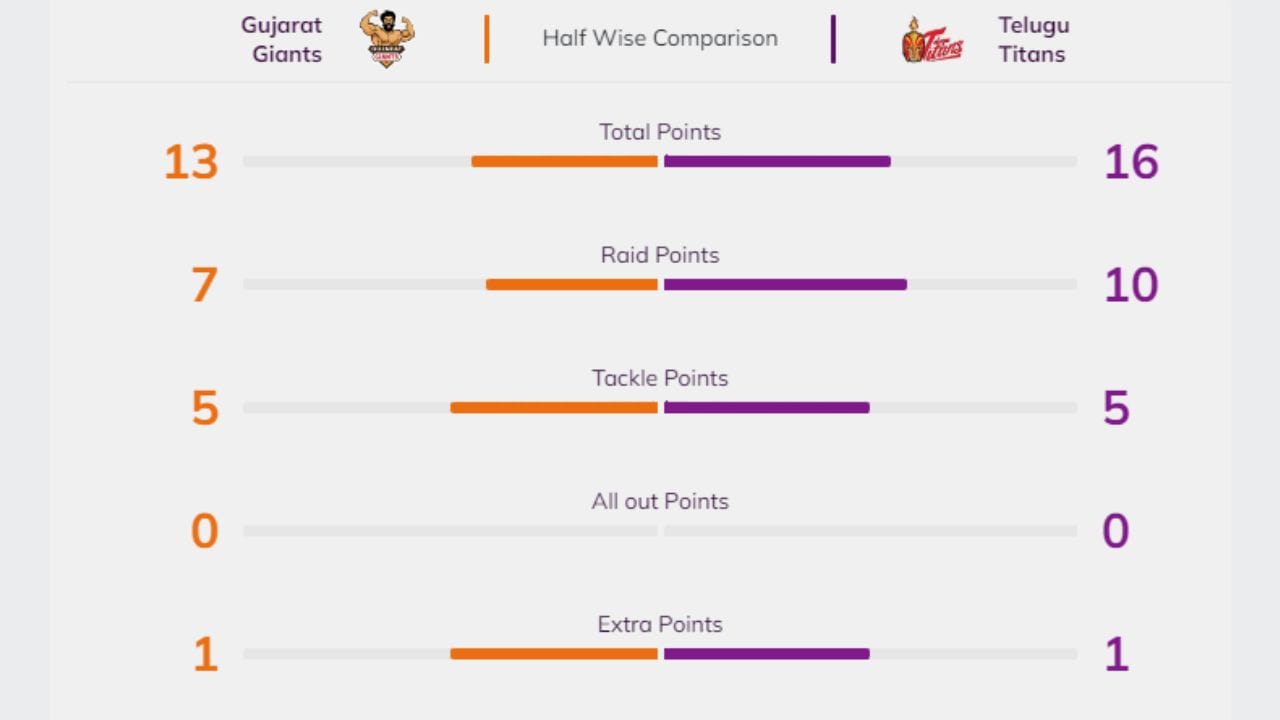
Task: Click the Extra Points label
Action: [660, 624]
